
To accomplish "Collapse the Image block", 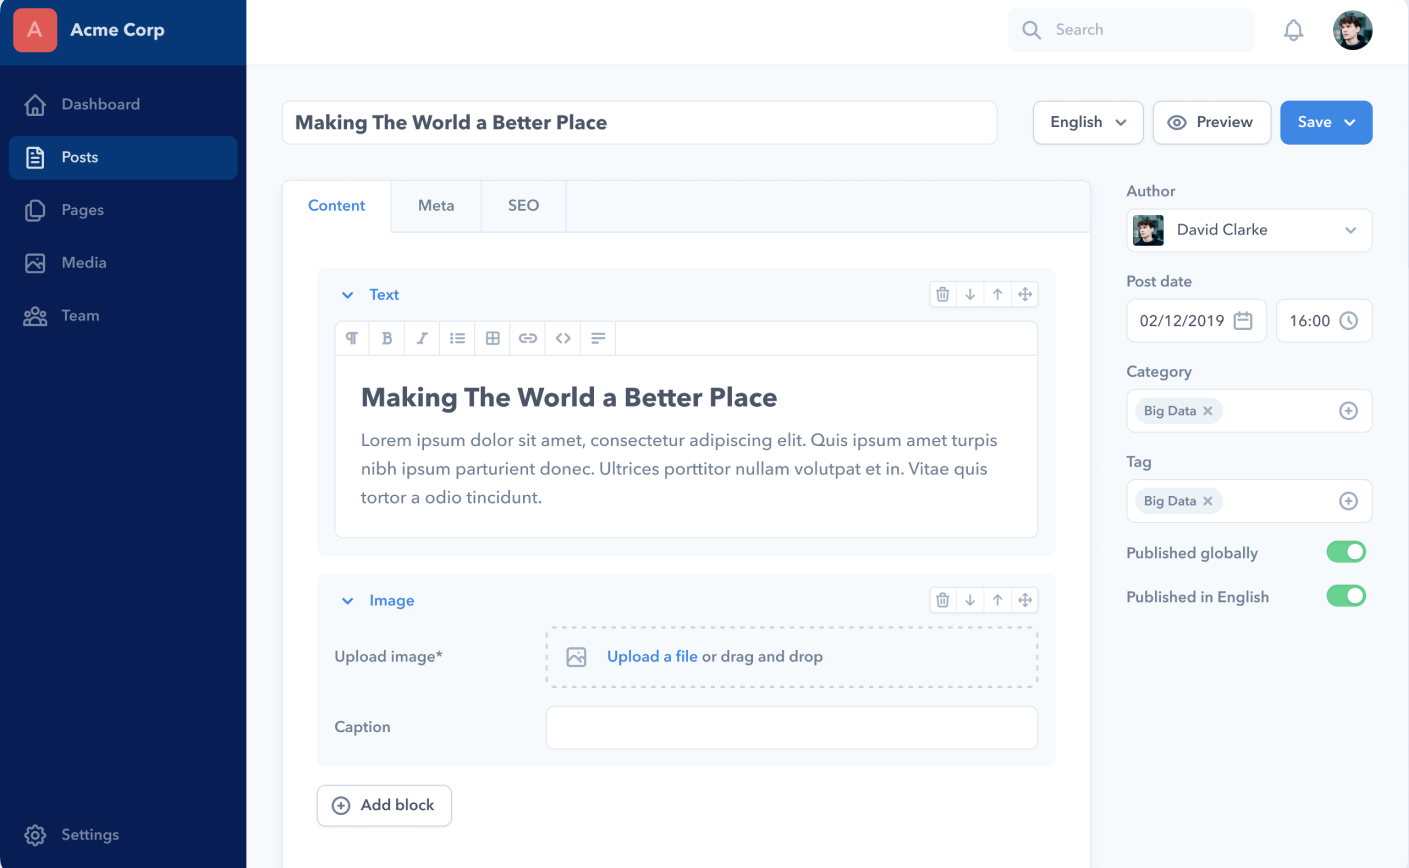I will (x=347, y=601).
